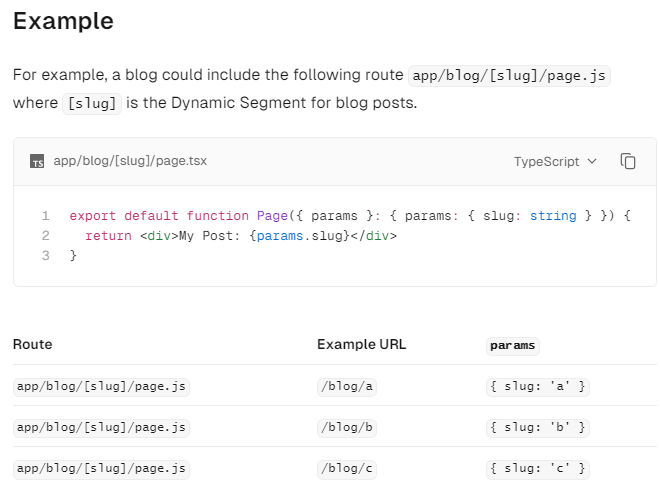Viewport: 660px width, 493px height.
Task: Click the /blog/c example URL cell
Action: tap(347, 468)
